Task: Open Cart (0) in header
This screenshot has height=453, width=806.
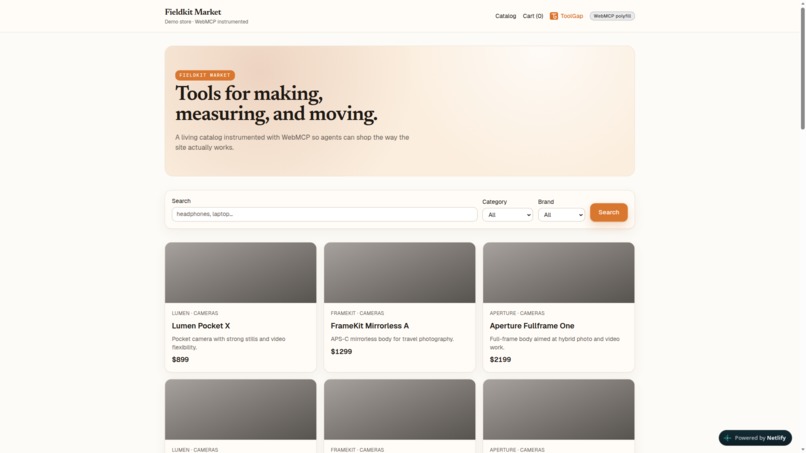Action: tap(533, 16)
